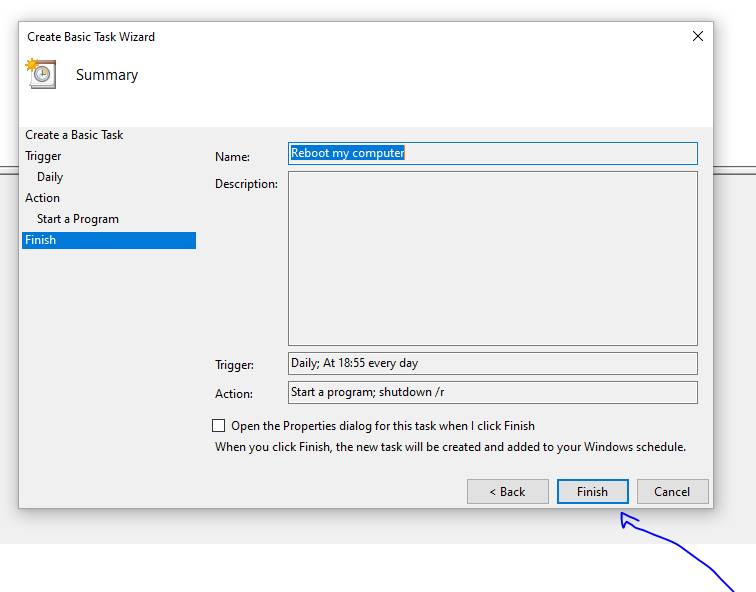The width and height of the screenshot is (756, 592).
Task: Select Start a Program step
Action: [78, 219]
